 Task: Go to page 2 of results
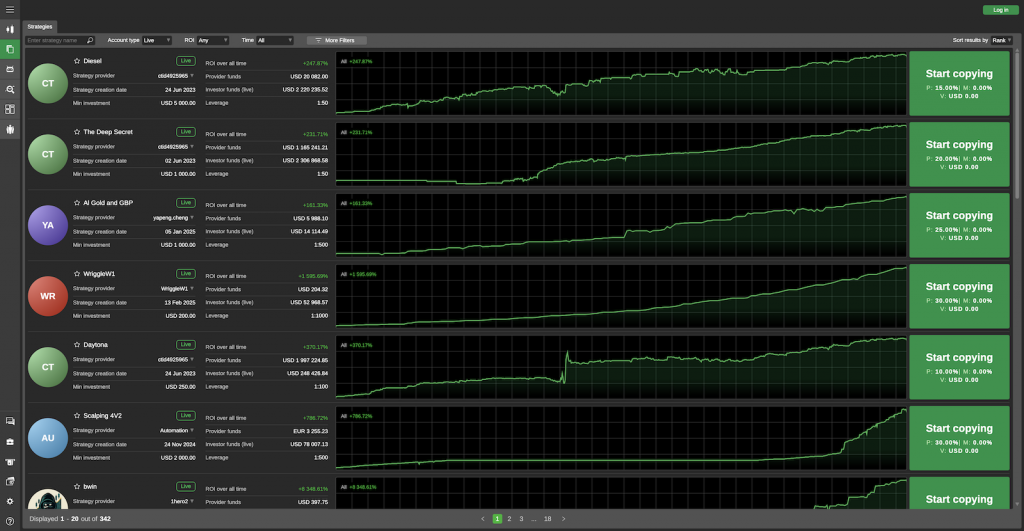coord(509,519)
